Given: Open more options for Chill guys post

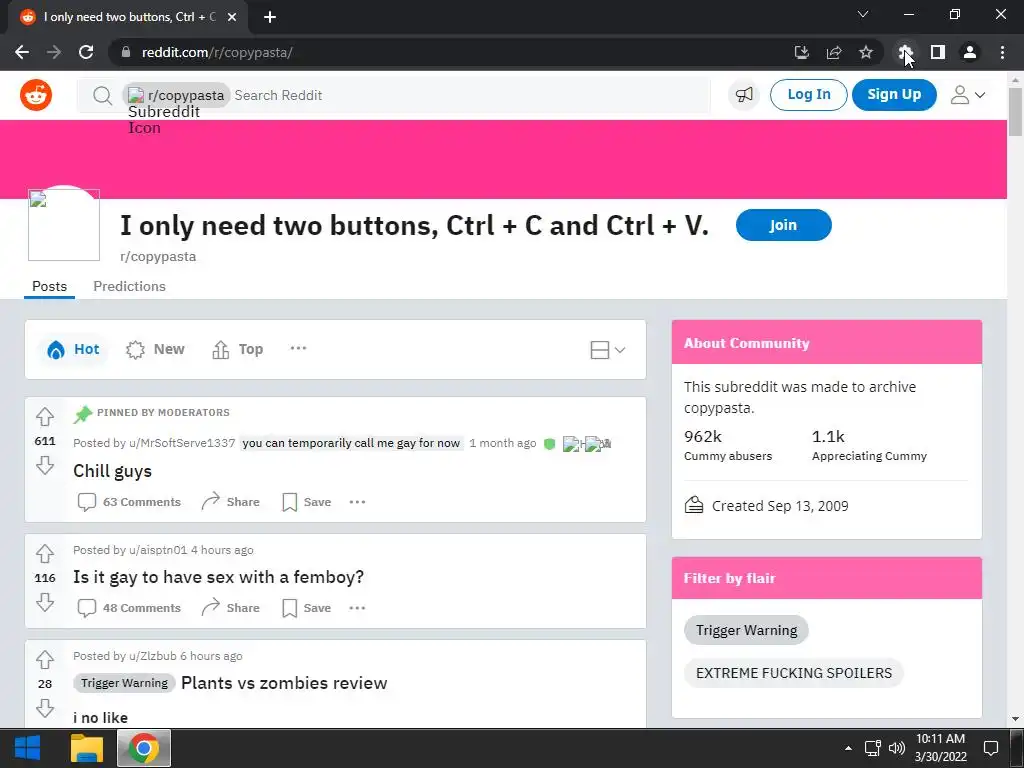Looking at the screenshot, I should [357, 502].
